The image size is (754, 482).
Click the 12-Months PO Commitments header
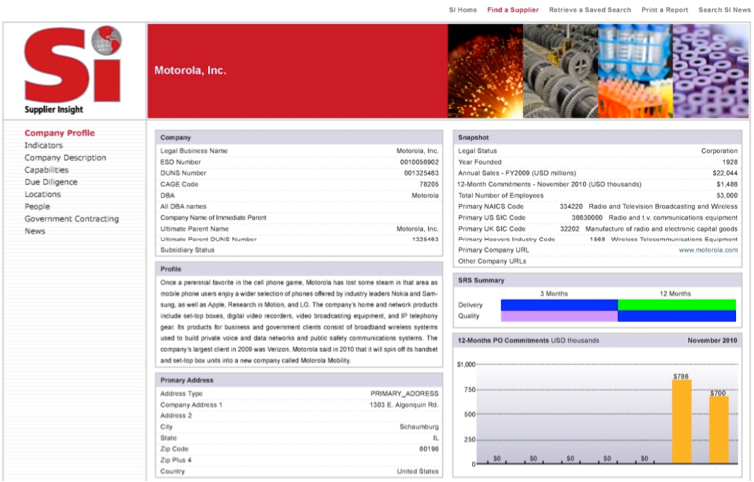(597, 341)
